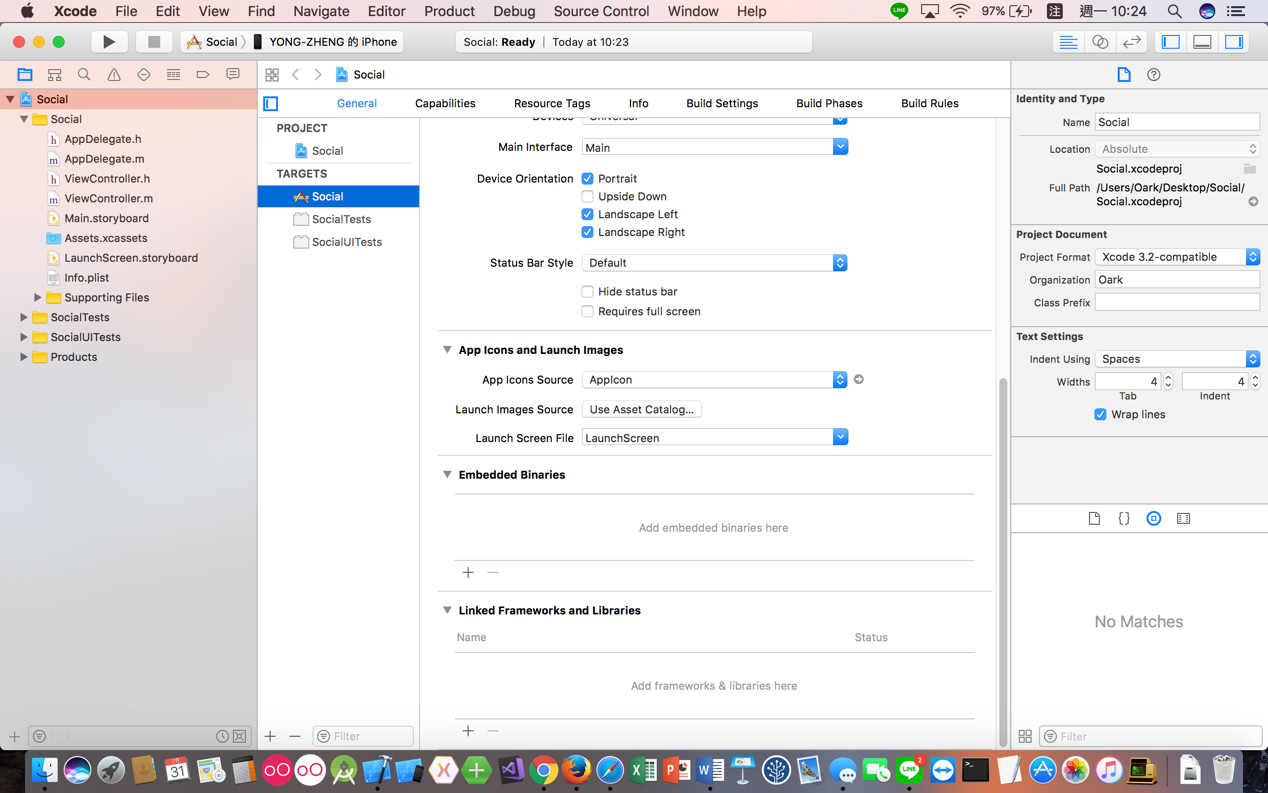Run the app with the Play button
Image resolution: width=1268 pixels, height=793 pixels.
(109, 42)
